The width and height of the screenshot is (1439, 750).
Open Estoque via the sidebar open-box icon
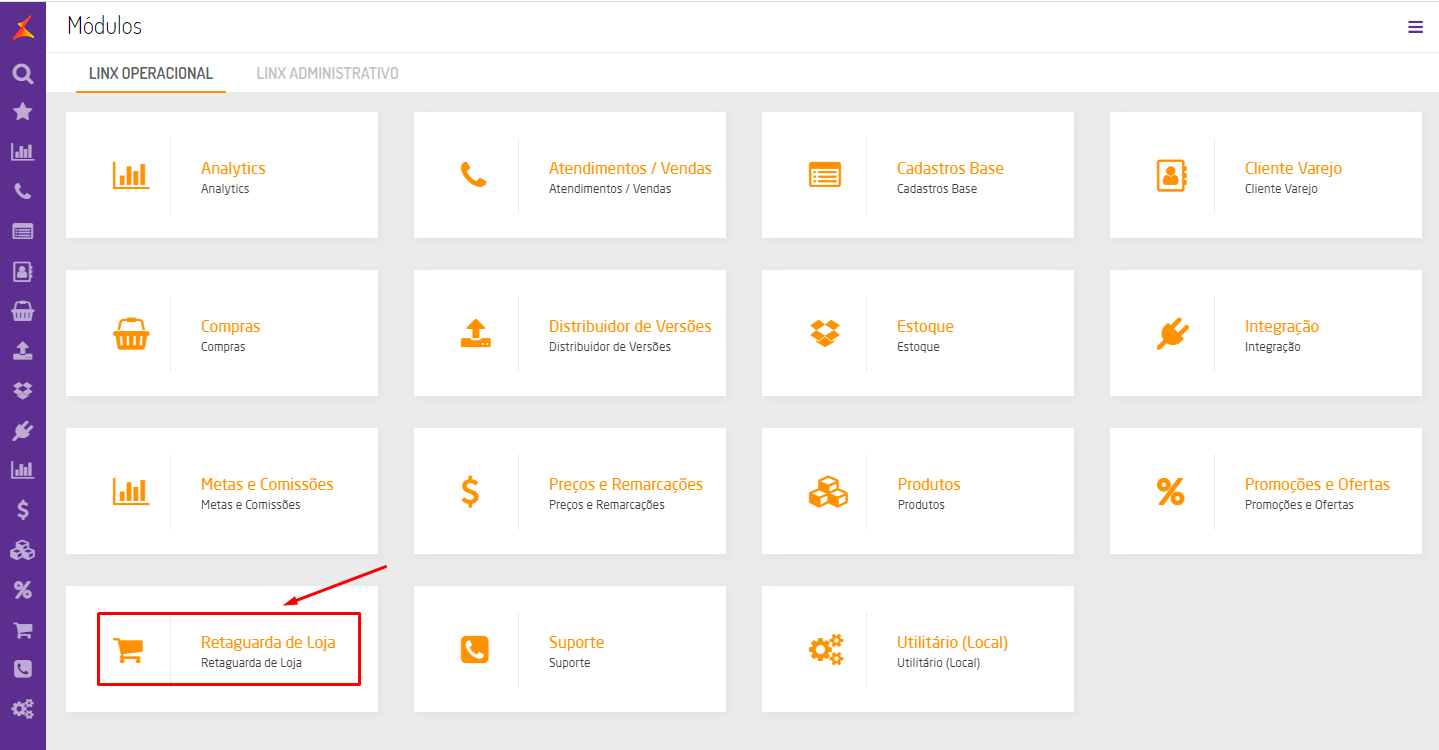click(x=22, y=391)
